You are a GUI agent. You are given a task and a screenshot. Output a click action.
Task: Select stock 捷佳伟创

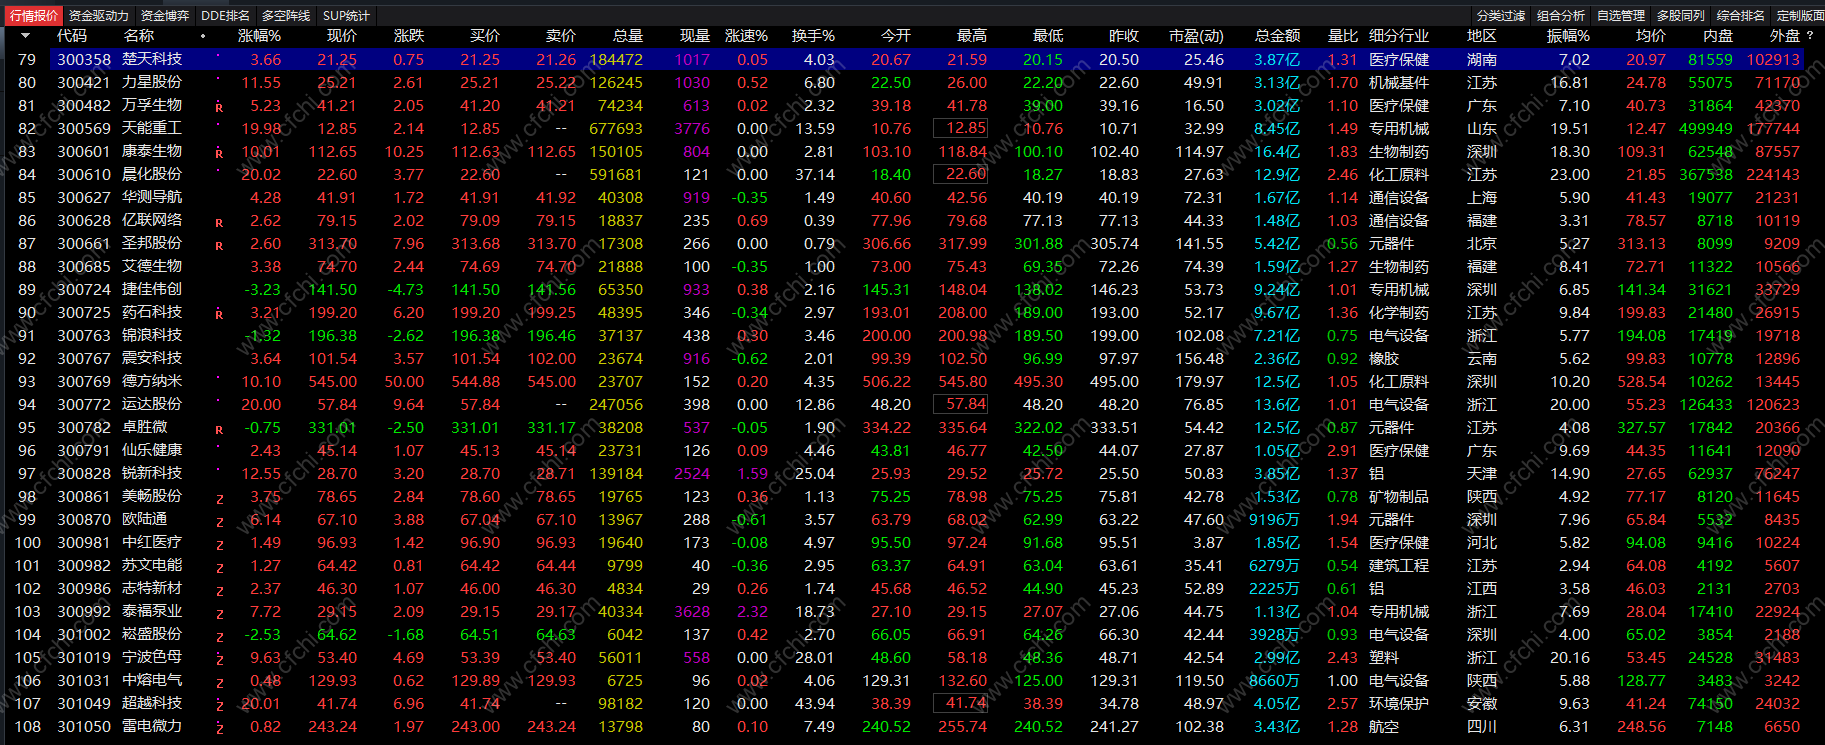[x=152, y=290]
